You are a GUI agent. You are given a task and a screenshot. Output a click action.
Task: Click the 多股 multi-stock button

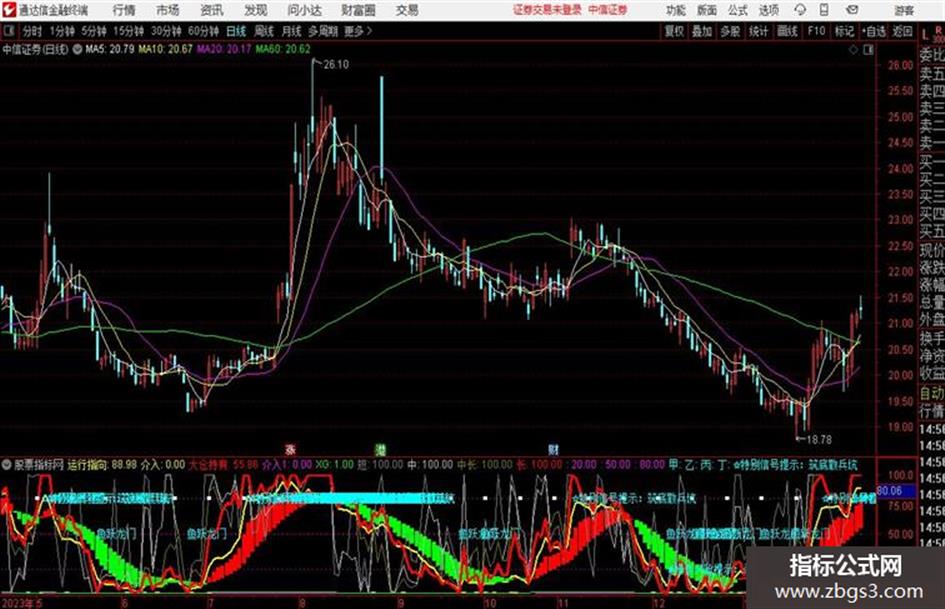pyautogui.click(x=730, y=31)
